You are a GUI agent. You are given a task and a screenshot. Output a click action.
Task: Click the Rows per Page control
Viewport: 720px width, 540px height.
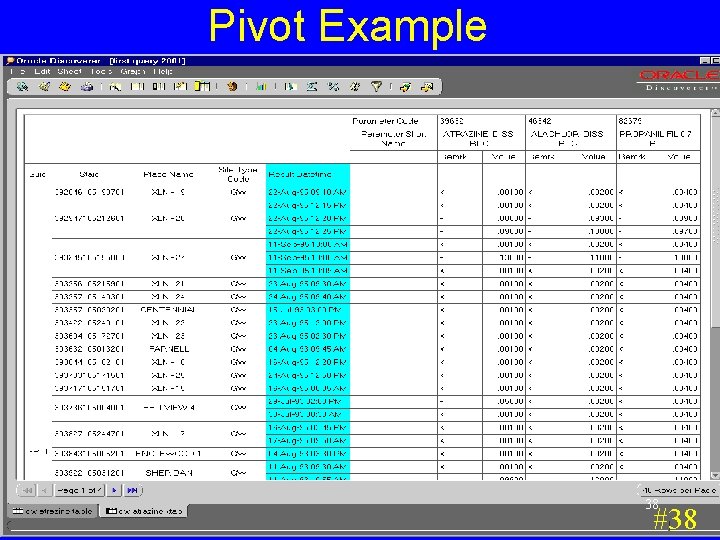(x=679, y=490)
